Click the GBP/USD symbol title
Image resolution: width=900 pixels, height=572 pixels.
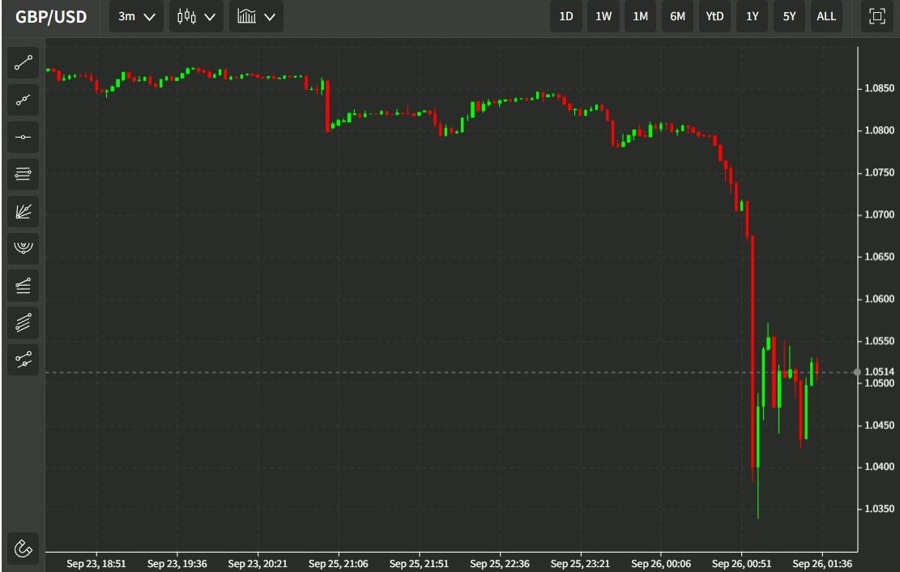(51, 17)
